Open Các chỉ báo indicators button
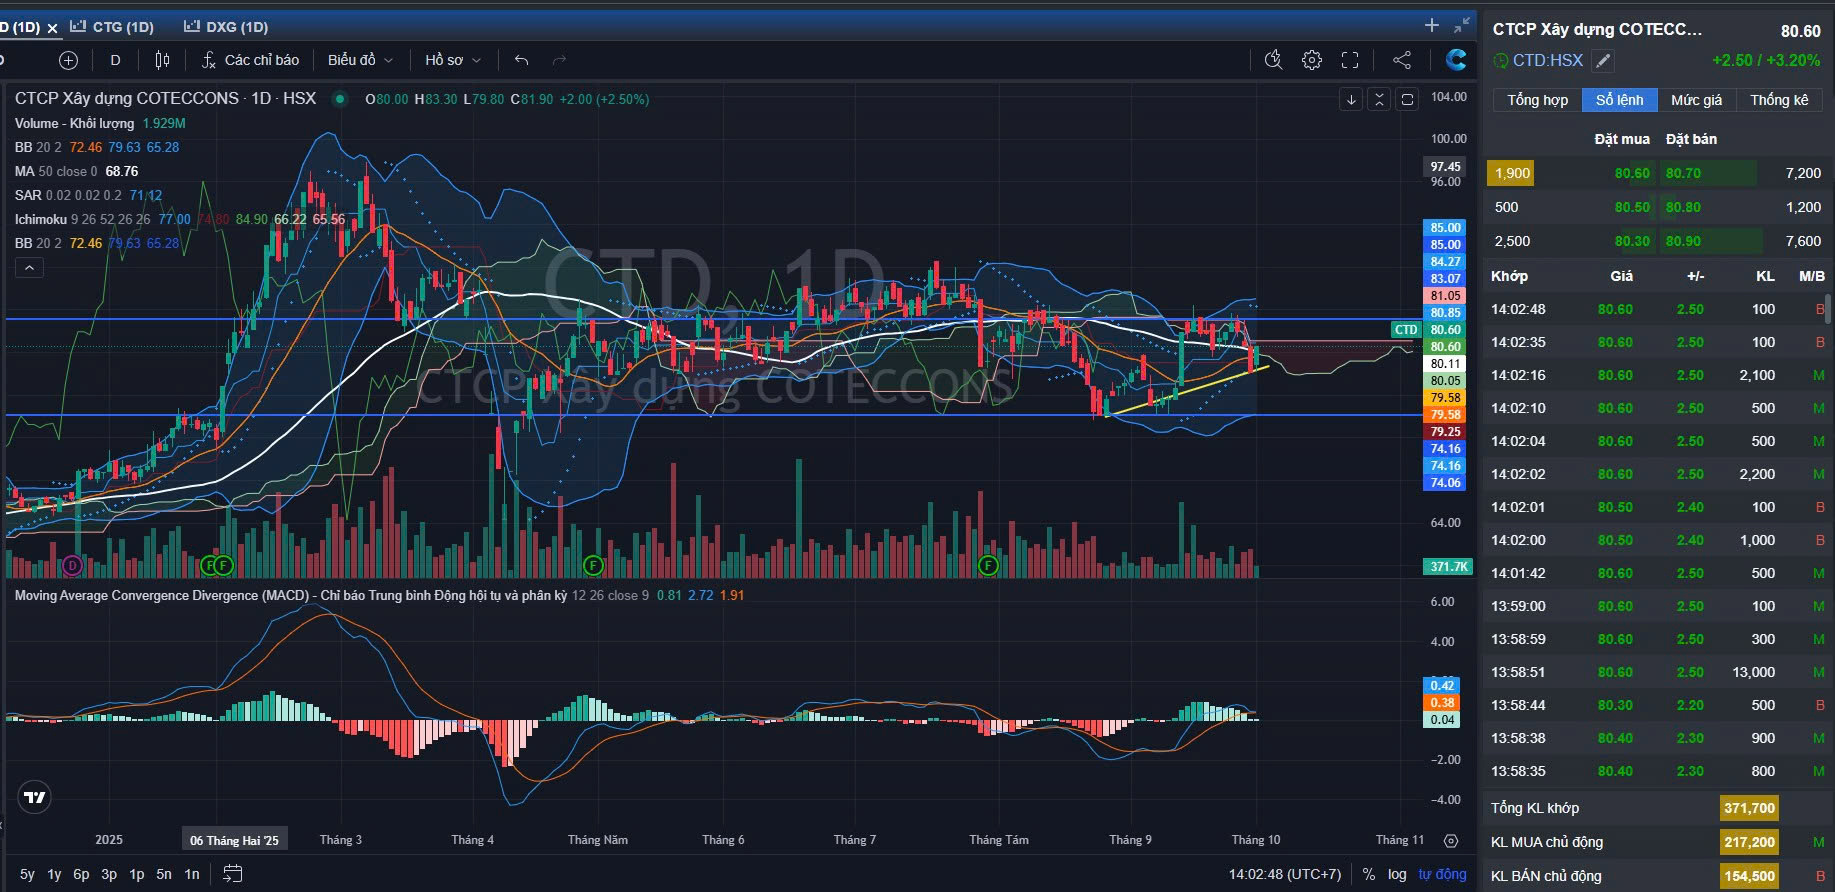Image resolution: width=1835 pixels, height=892 pixels. pos(250,60)
